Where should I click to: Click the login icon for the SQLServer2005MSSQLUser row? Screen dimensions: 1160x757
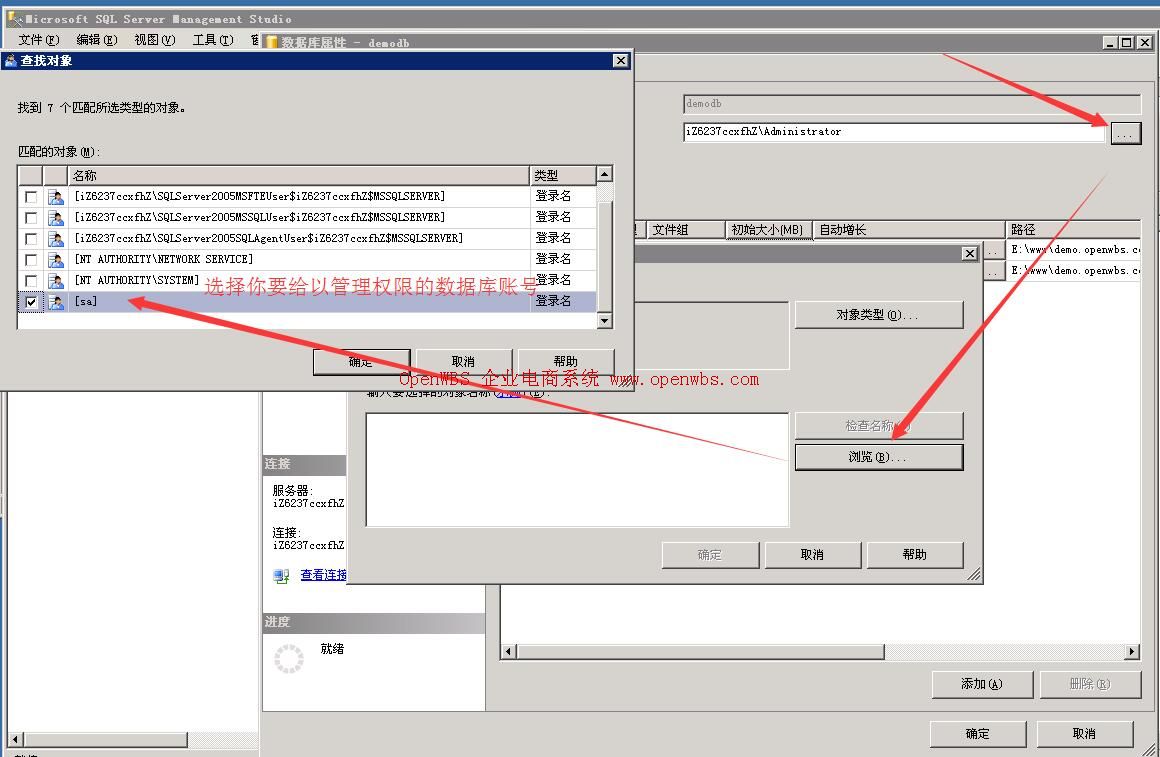pyautogui.click(x=56, y=218)
